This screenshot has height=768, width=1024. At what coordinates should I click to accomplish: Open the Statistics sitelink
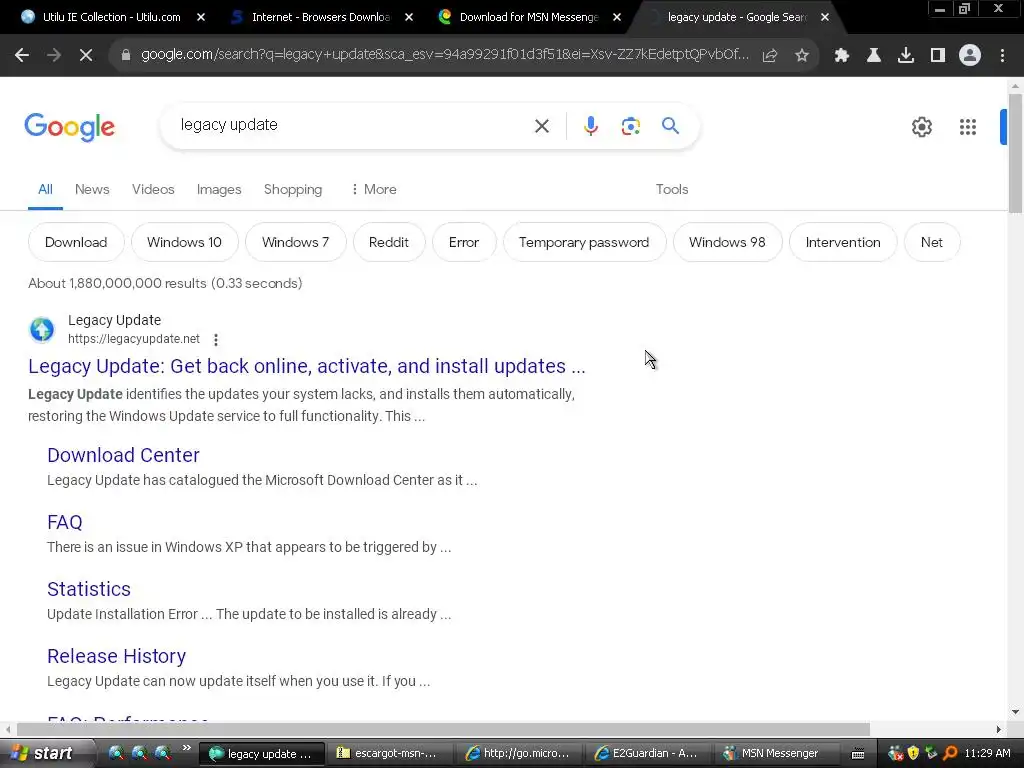tap(89, 589)
